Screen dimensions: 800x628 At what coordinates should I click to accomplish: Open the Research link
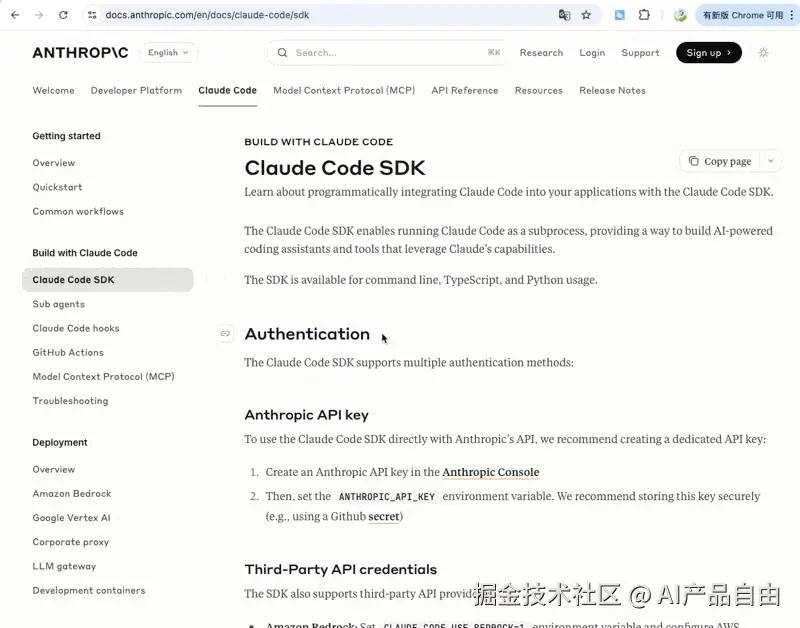(541, 53)
